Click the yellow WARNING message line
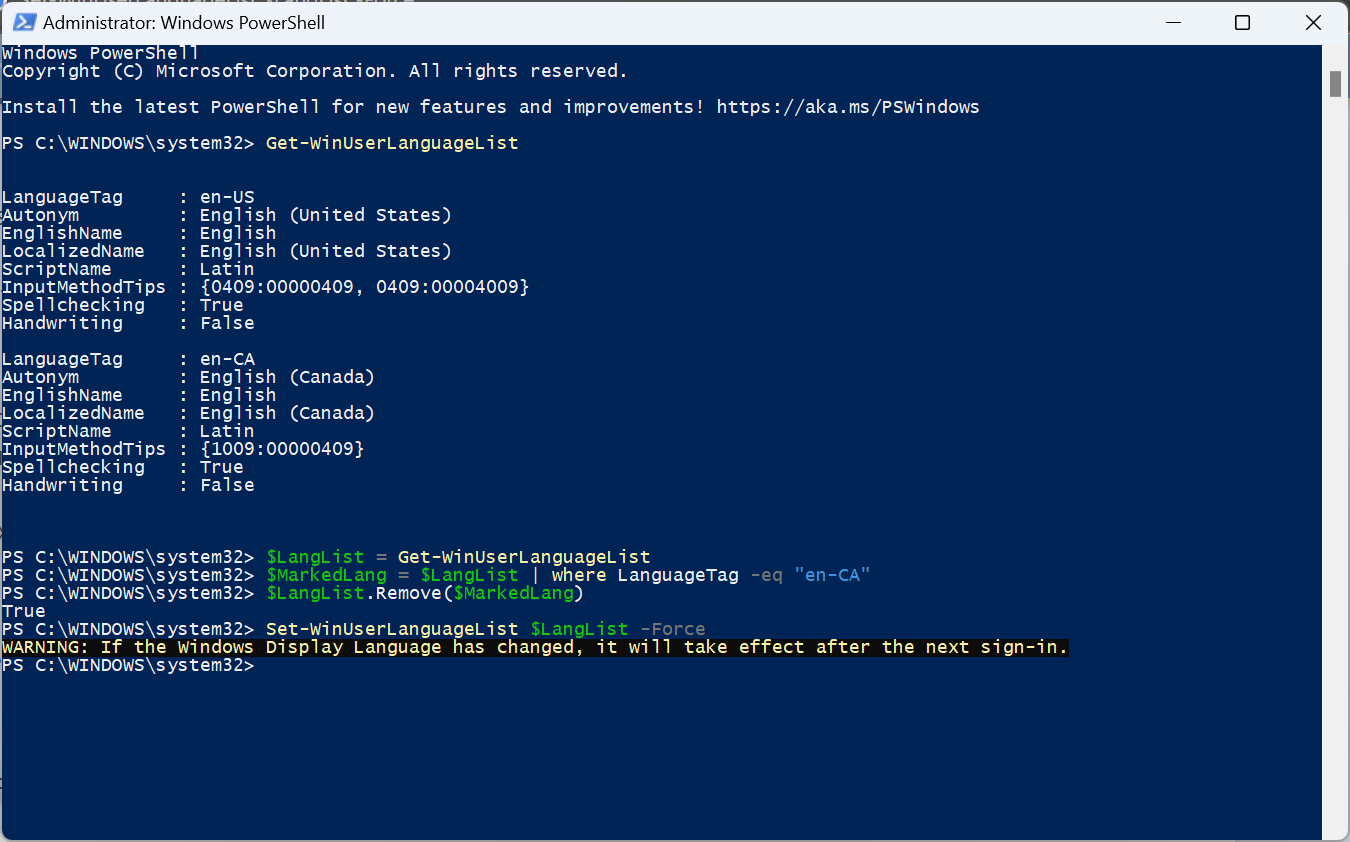Viewport: 1350px width, 842px height. pos(535,647)
